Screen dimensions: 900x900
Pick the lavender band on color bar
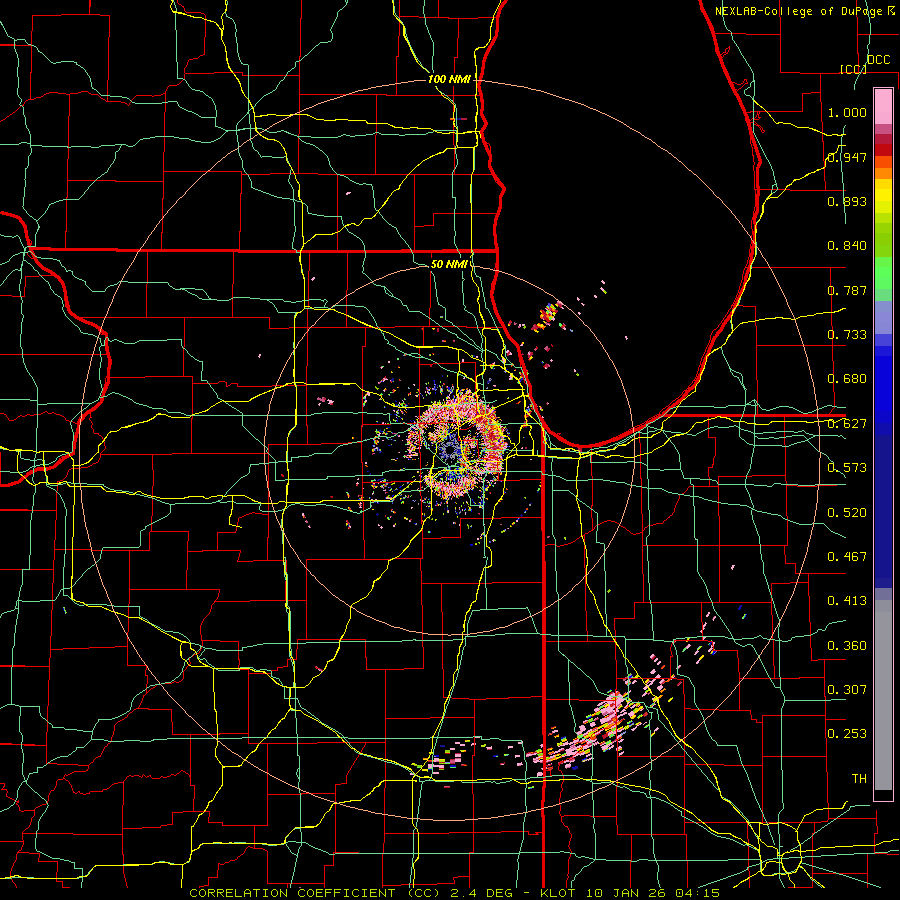(x=883, y=317)
